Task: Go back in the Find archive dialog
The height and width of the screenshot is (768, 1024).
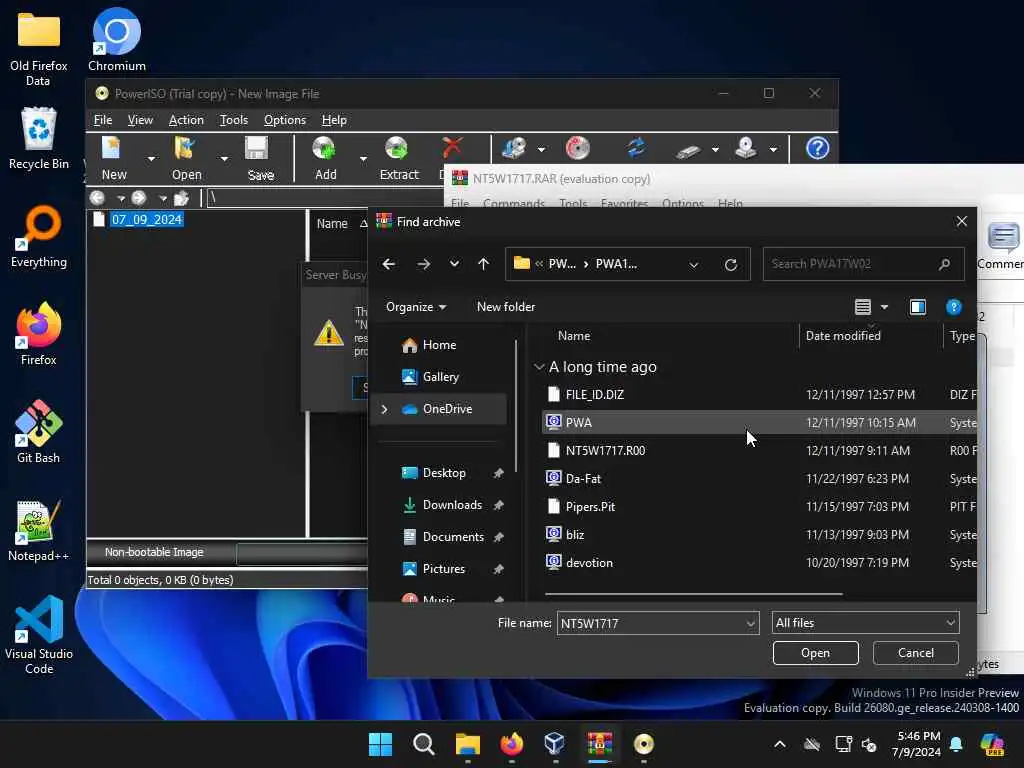Action: point(389,264)
